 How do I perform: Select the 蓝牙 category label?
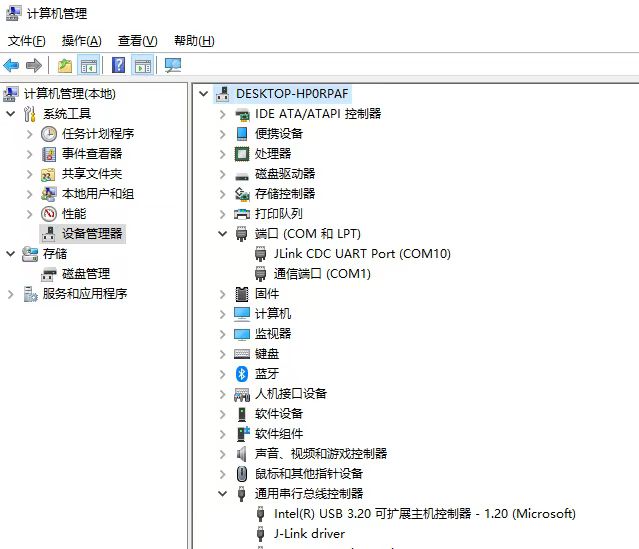tap(267, 373)
